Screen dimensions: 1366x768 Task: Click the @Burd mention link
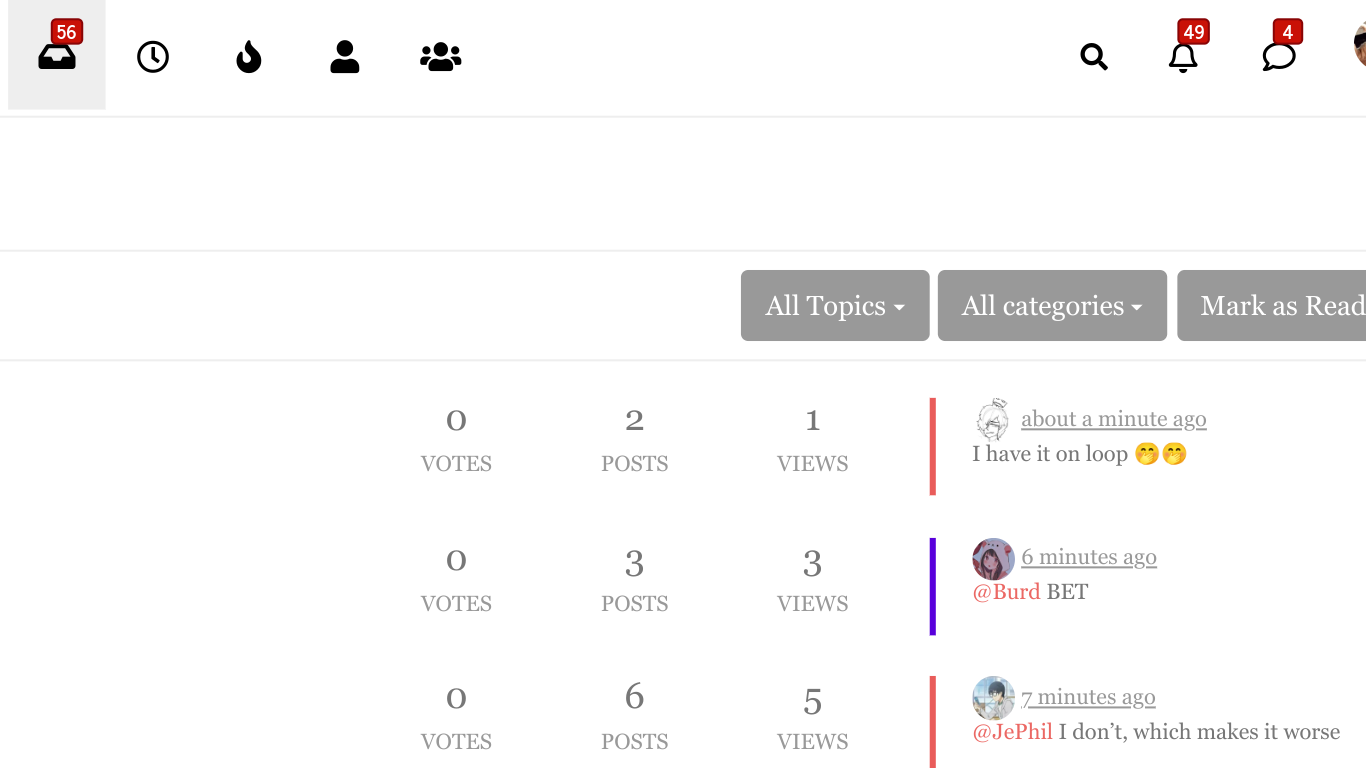1006,591
